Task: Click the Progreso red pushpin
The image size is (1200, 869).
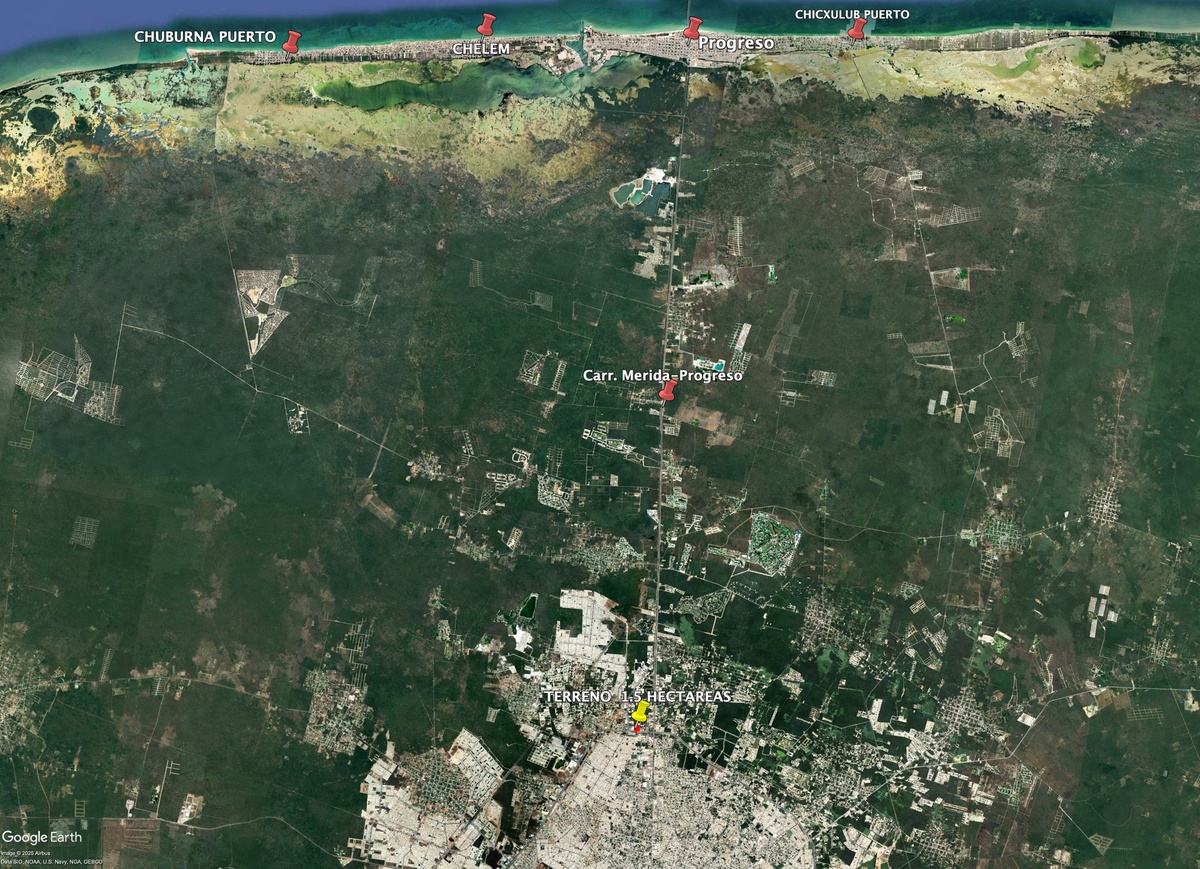Action: 691,28
